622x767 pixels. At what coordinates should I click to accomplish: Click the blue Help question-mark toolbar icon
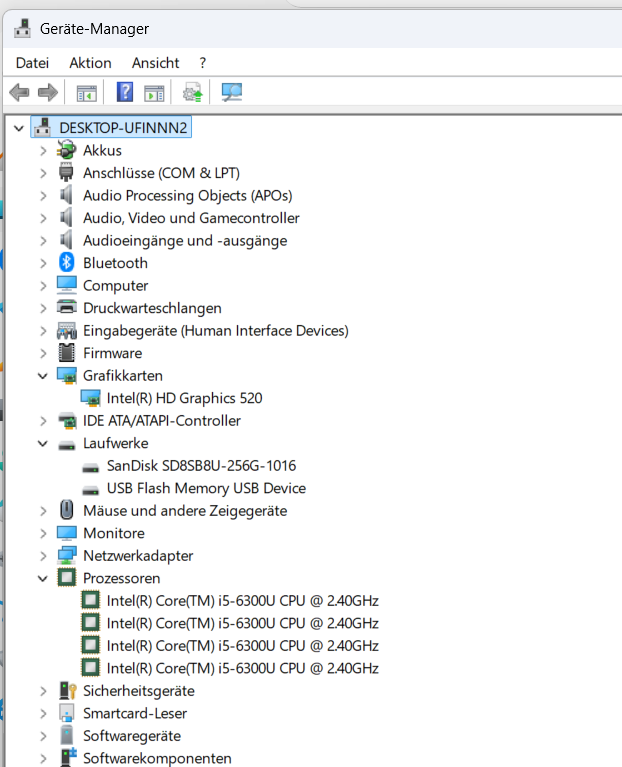click(x=125, y=92)
